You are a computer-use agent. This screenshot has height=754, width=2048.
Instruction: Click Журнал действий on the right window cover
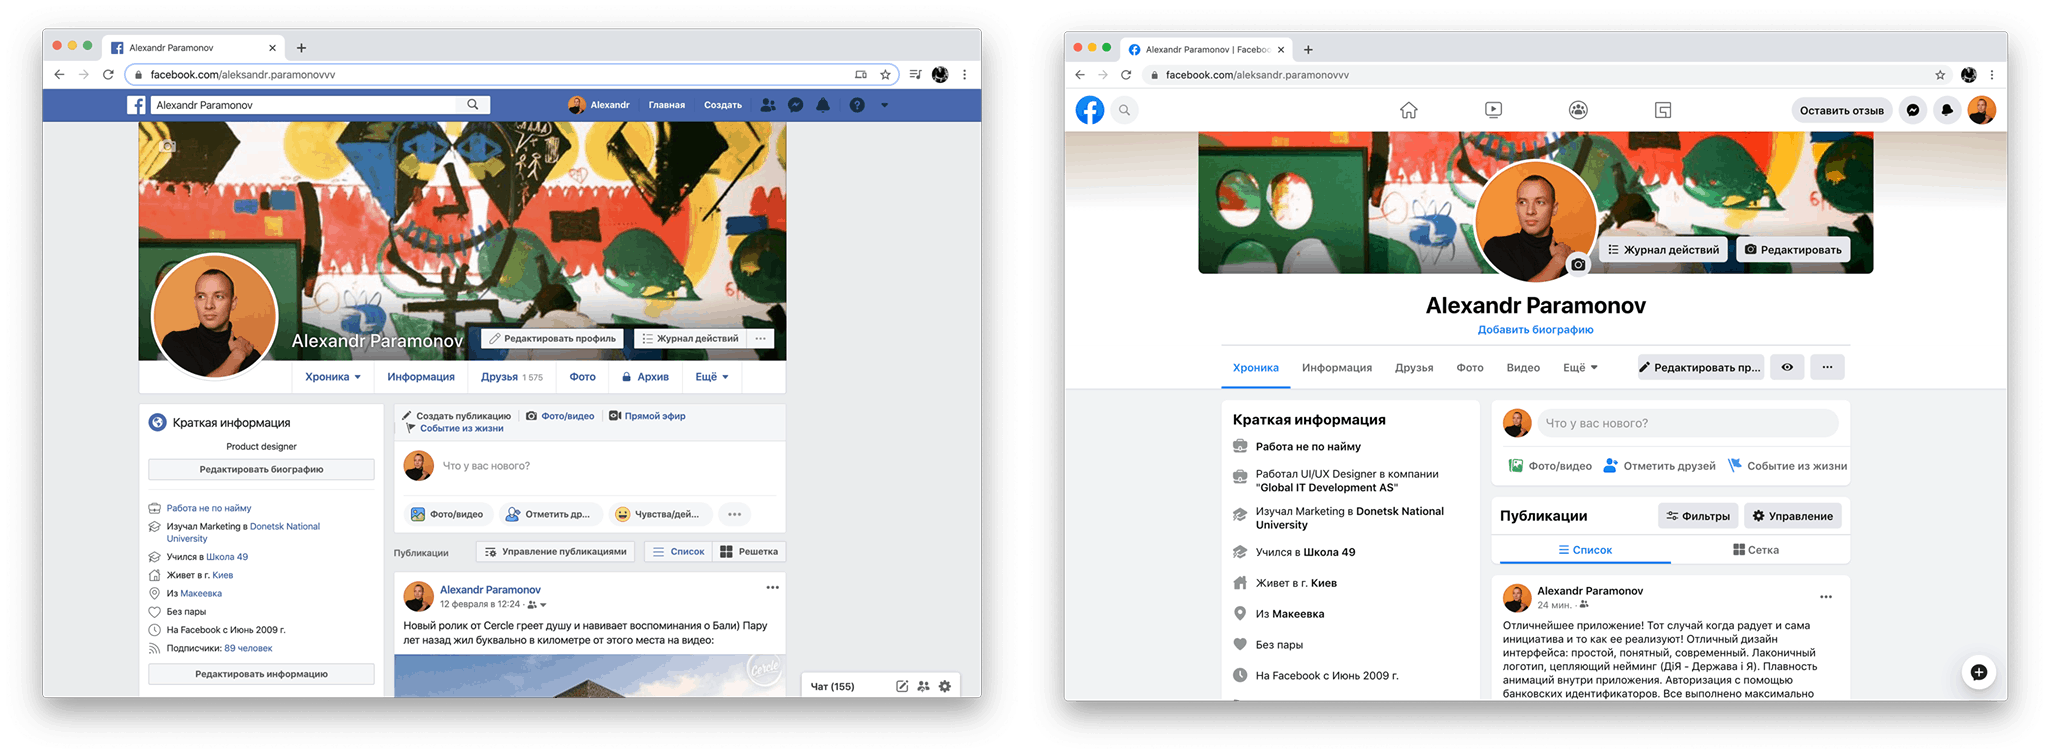(x=1665, y=250)
